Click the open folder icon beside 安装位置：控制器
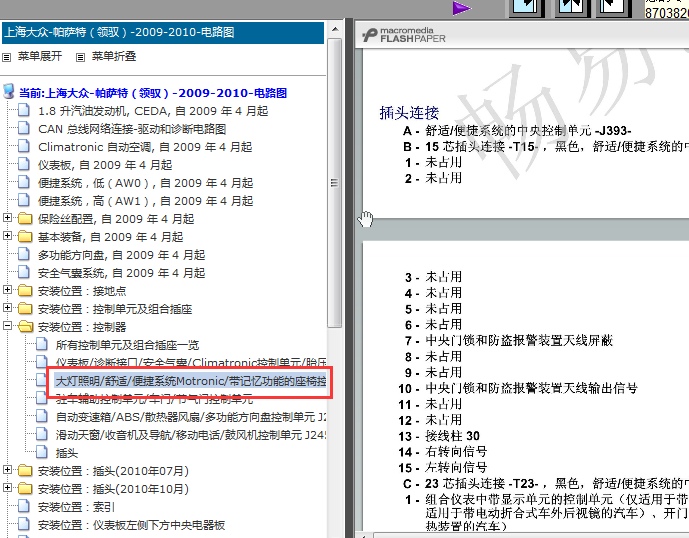Image resolution: width=689 pixels, height=538 pixels. coord(25,327)
